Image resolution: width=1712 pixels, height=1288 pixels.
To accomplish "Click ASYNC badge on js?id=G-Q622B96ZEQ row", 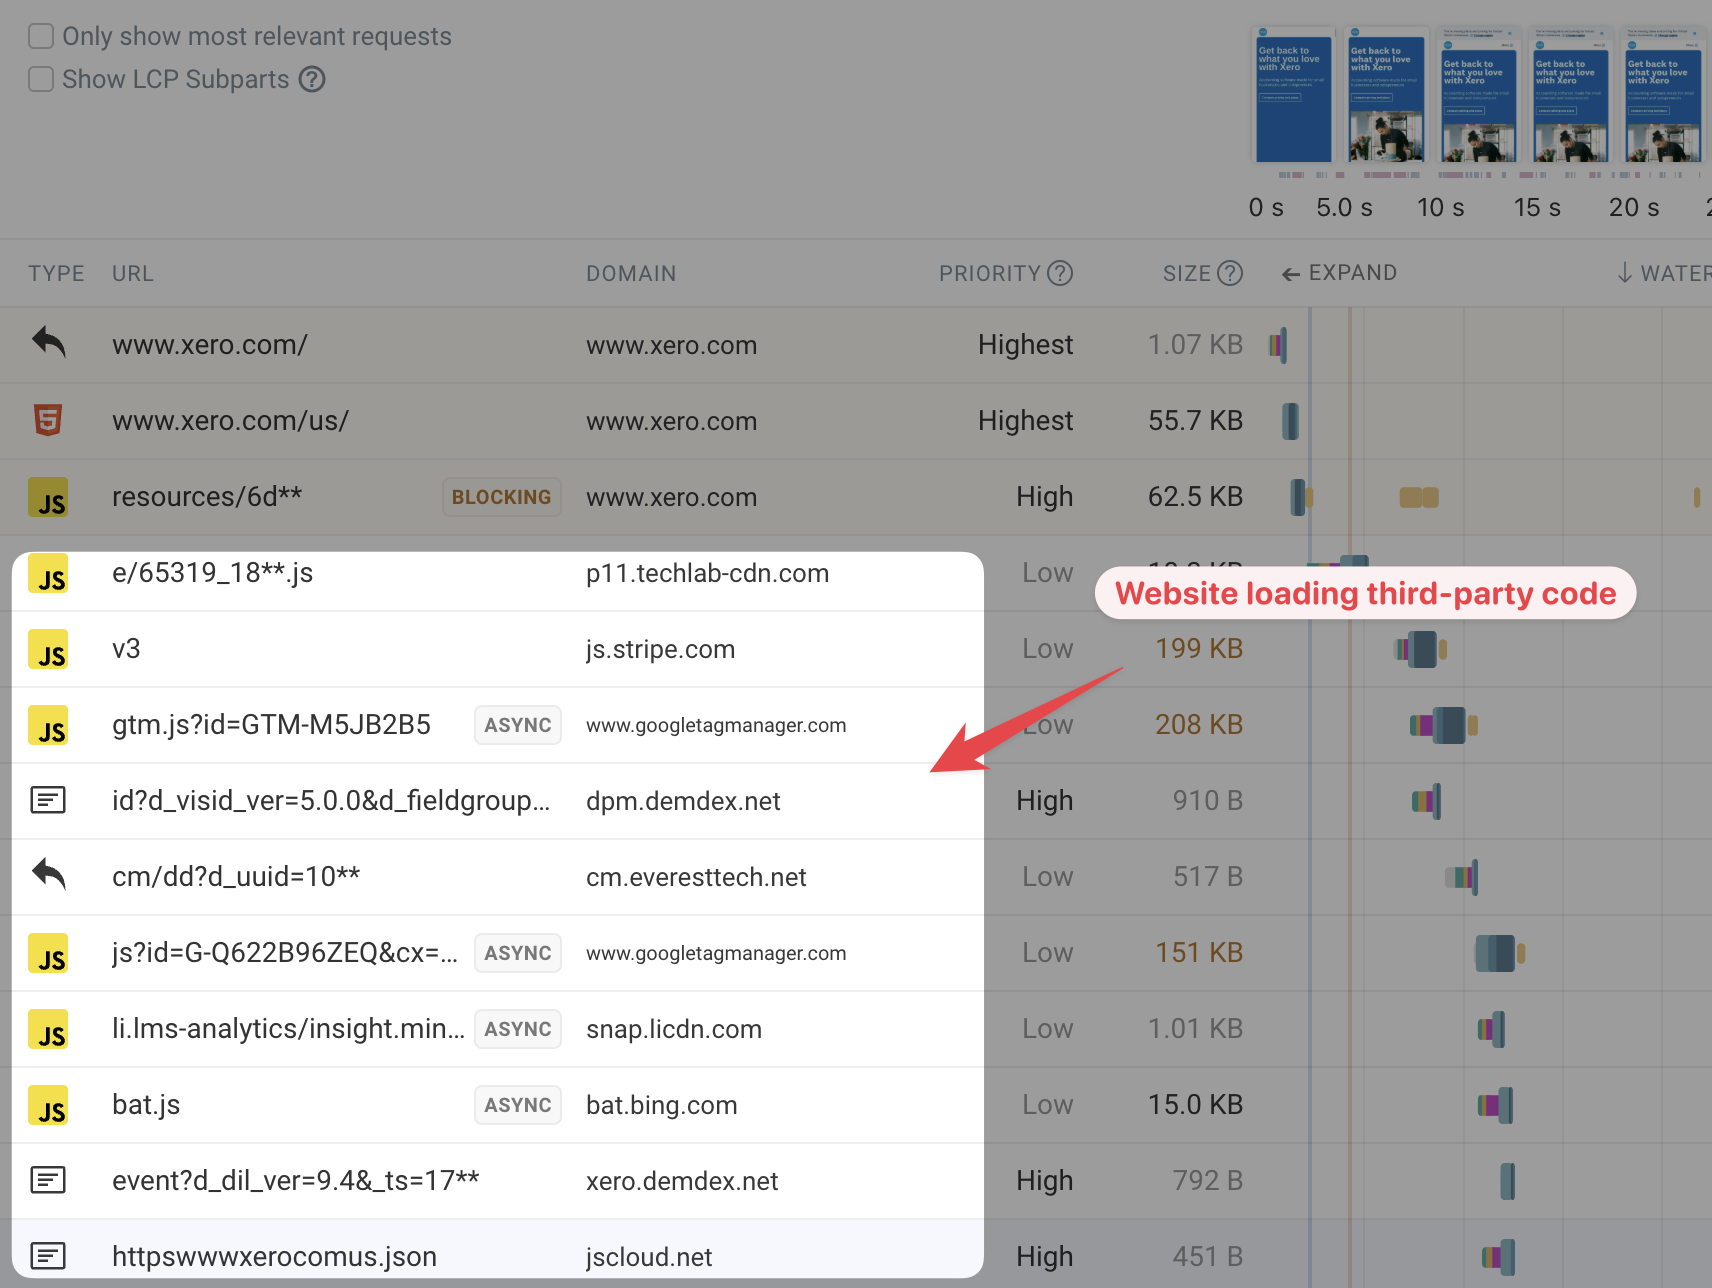I will pyautogui.click(x=518, y=953).
